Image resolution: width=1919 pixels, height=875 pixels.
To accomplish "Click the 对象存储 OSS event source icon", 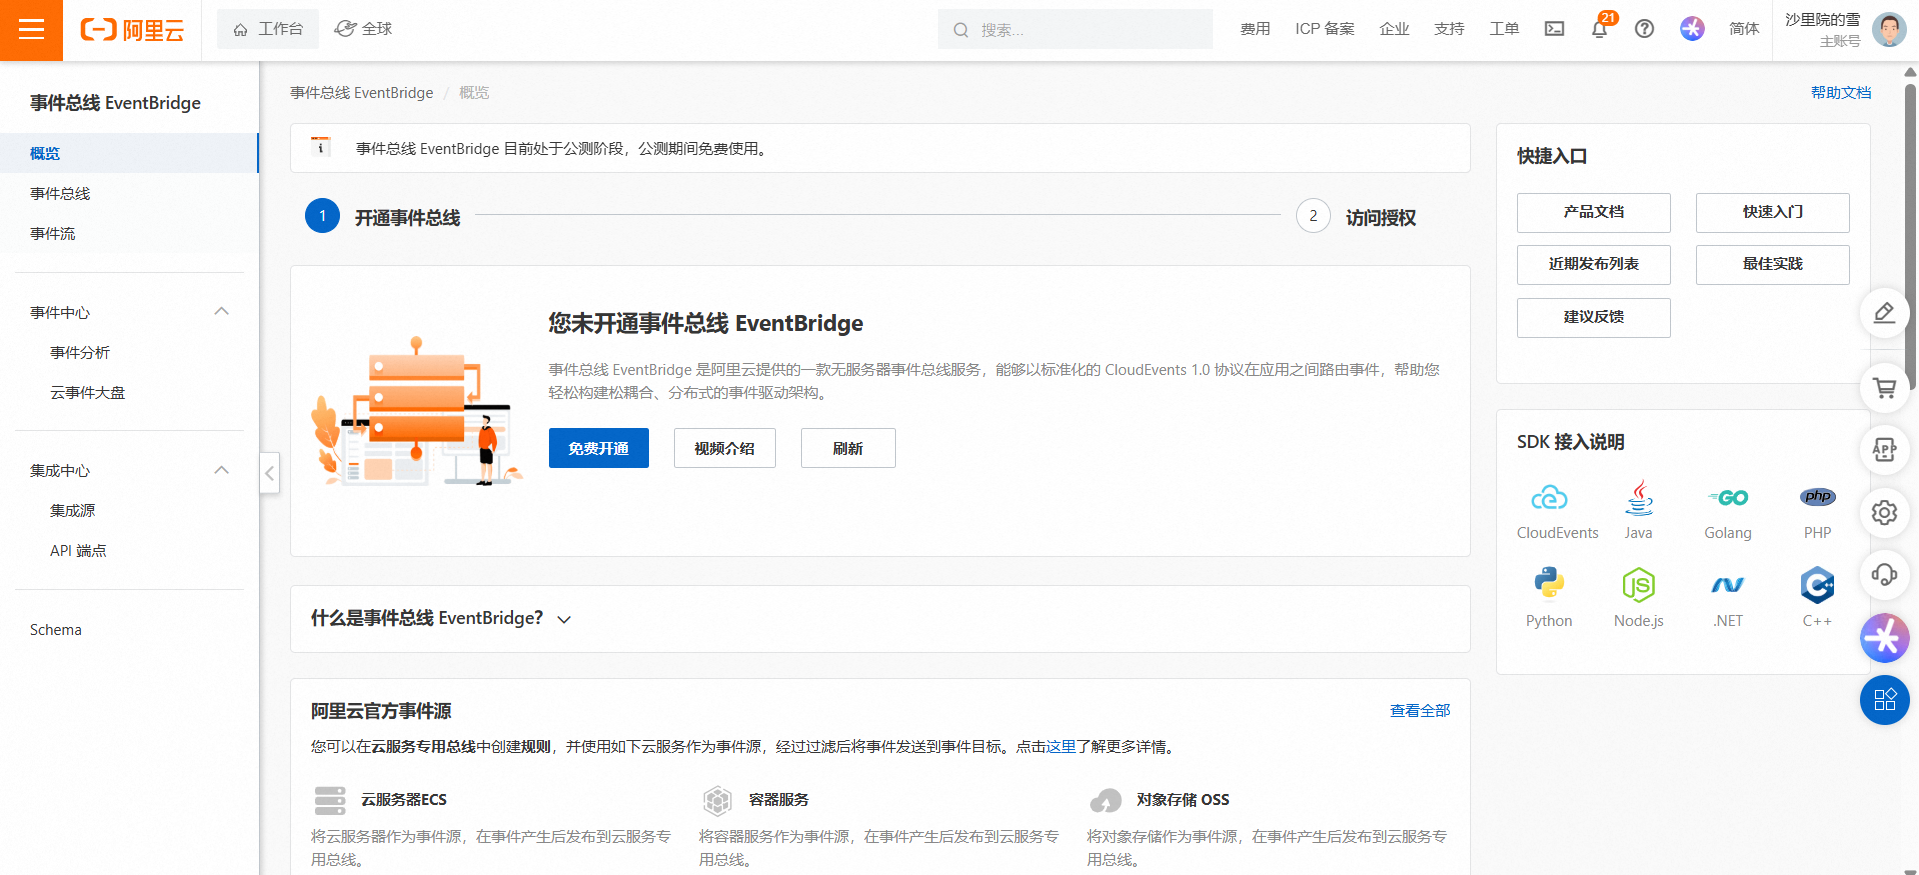I will point(1105,801).
